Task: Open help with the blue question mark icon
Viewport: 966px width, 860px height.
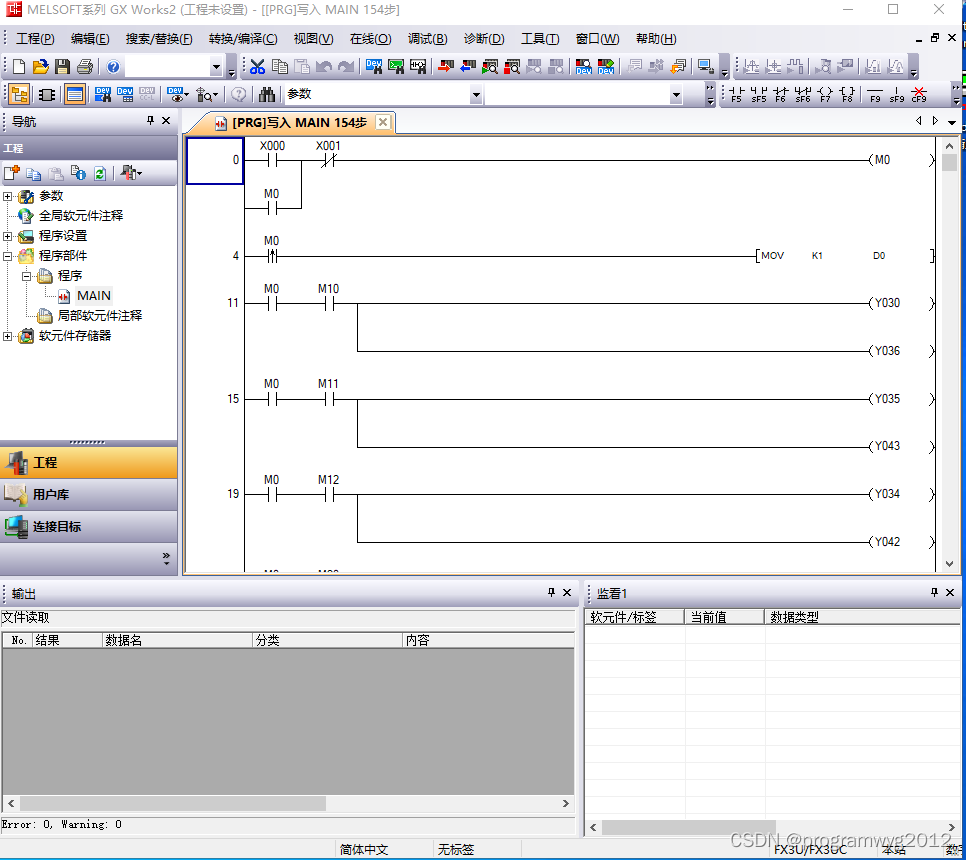Action: 113,67
